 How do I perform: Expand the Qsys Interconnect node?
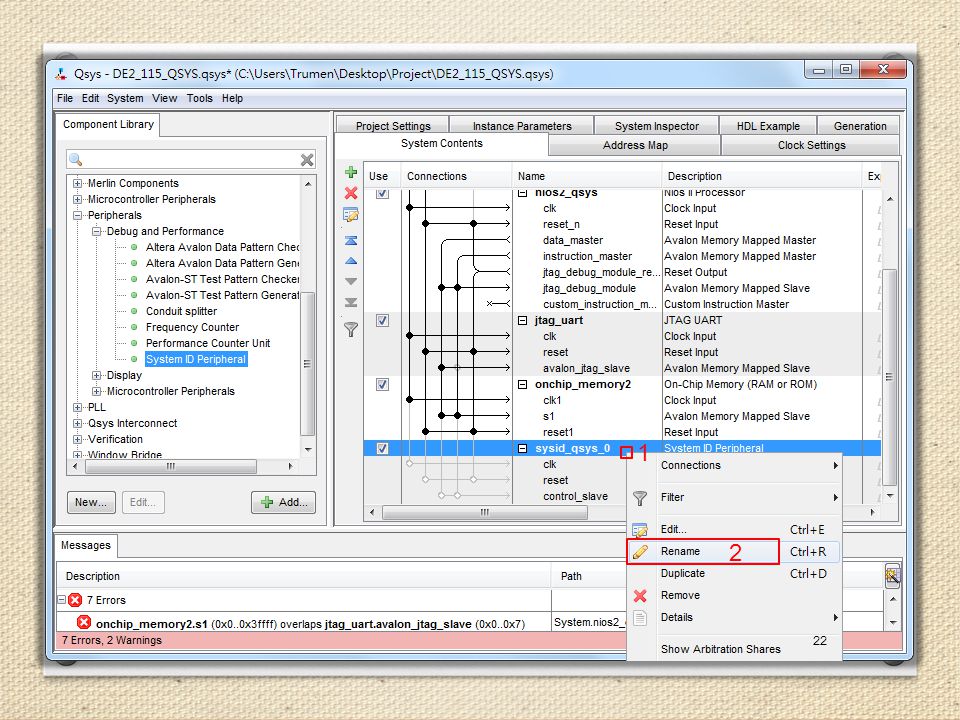[77, 422]
